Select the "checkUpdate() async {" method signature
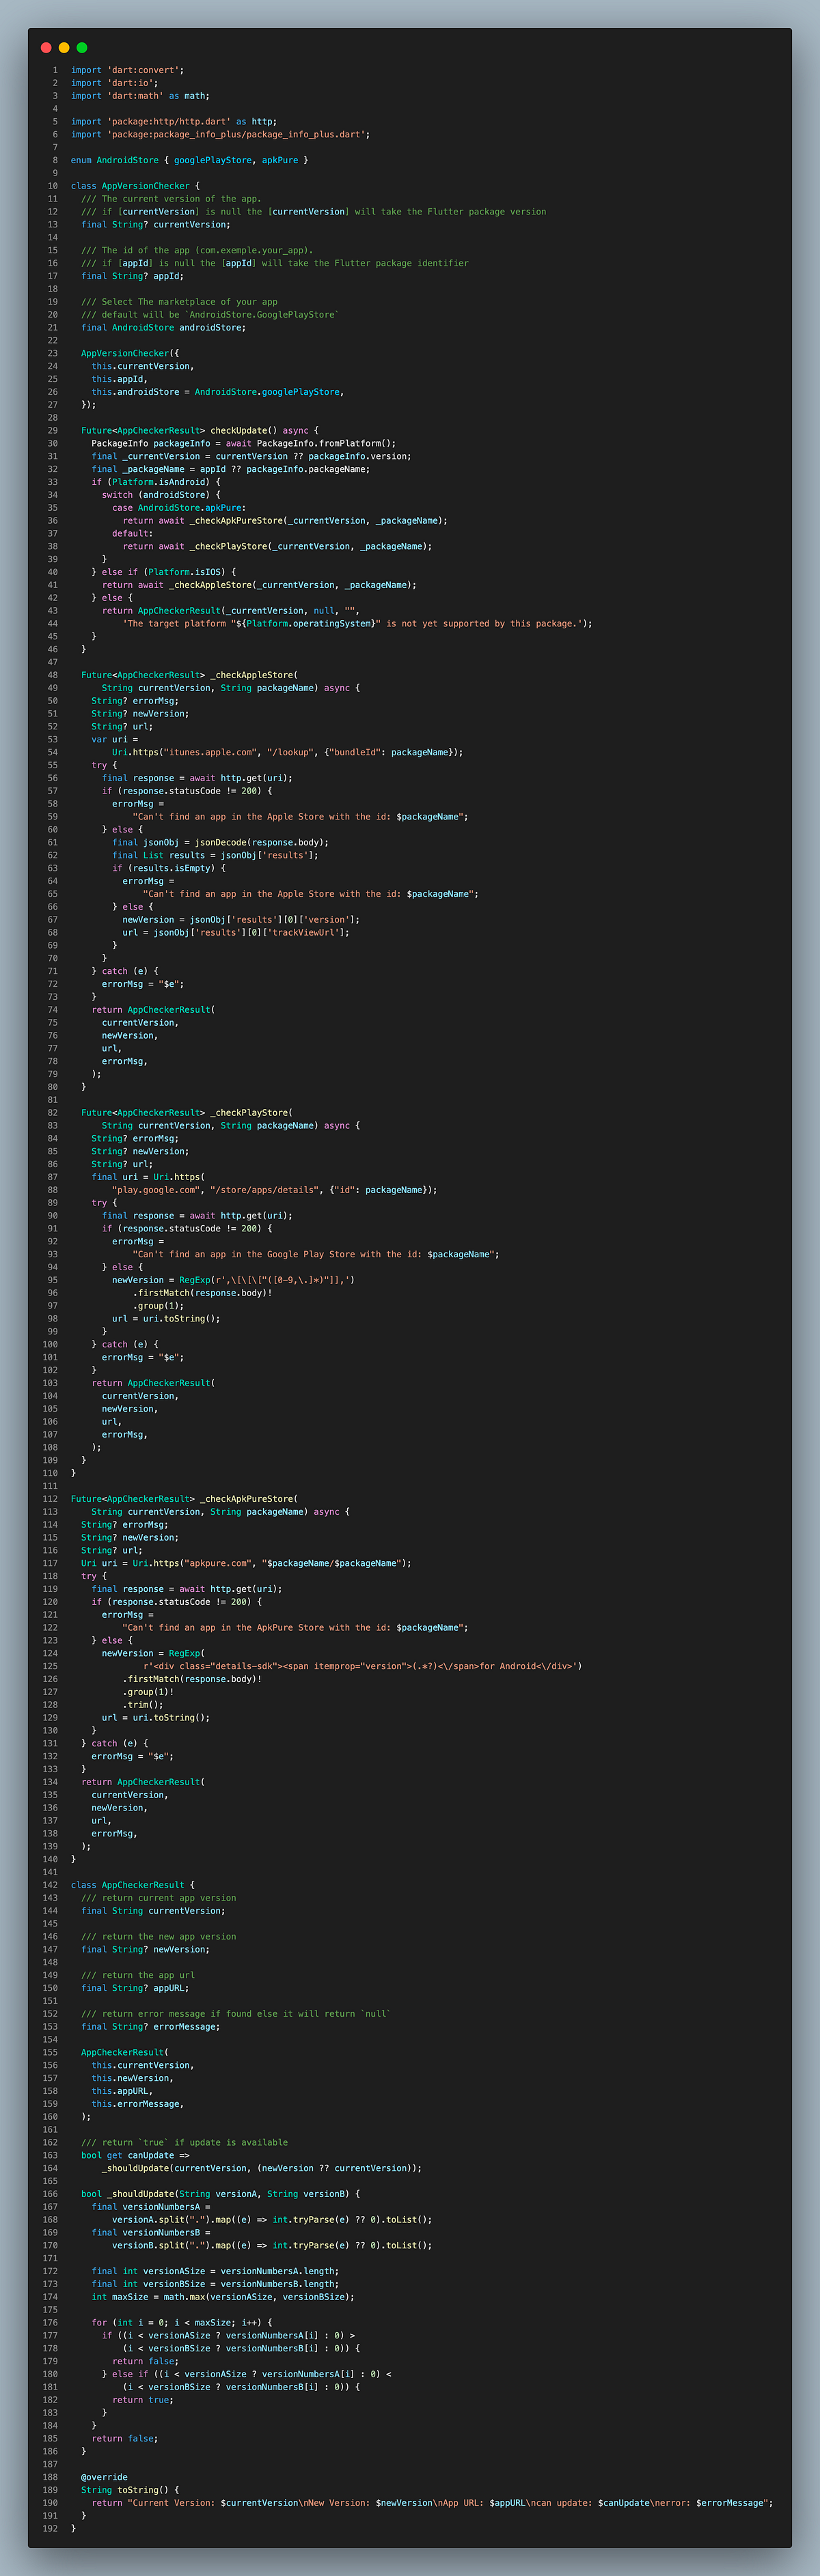This screenshot has height=2576, width=820. [x=199, y=430]
